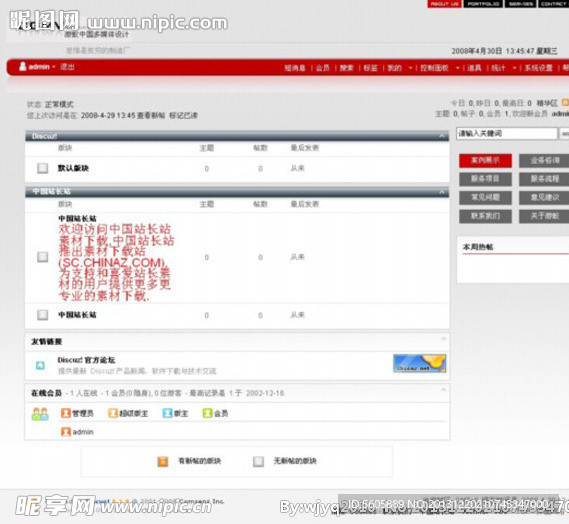This screenshot has height=524, width=569.
Task: Click the orange icon beside admin in online list
Action: [66, 432]
